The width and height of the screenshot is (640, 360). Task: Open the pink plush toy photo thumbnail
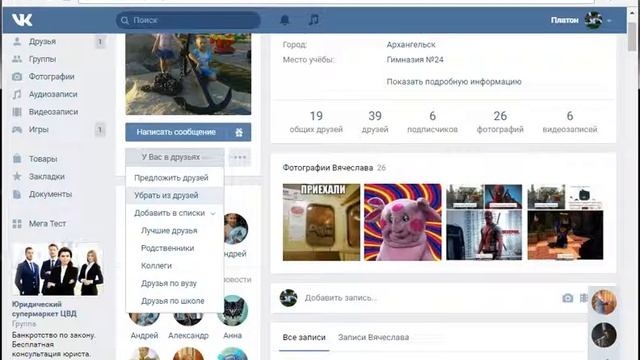pos(402,222)
